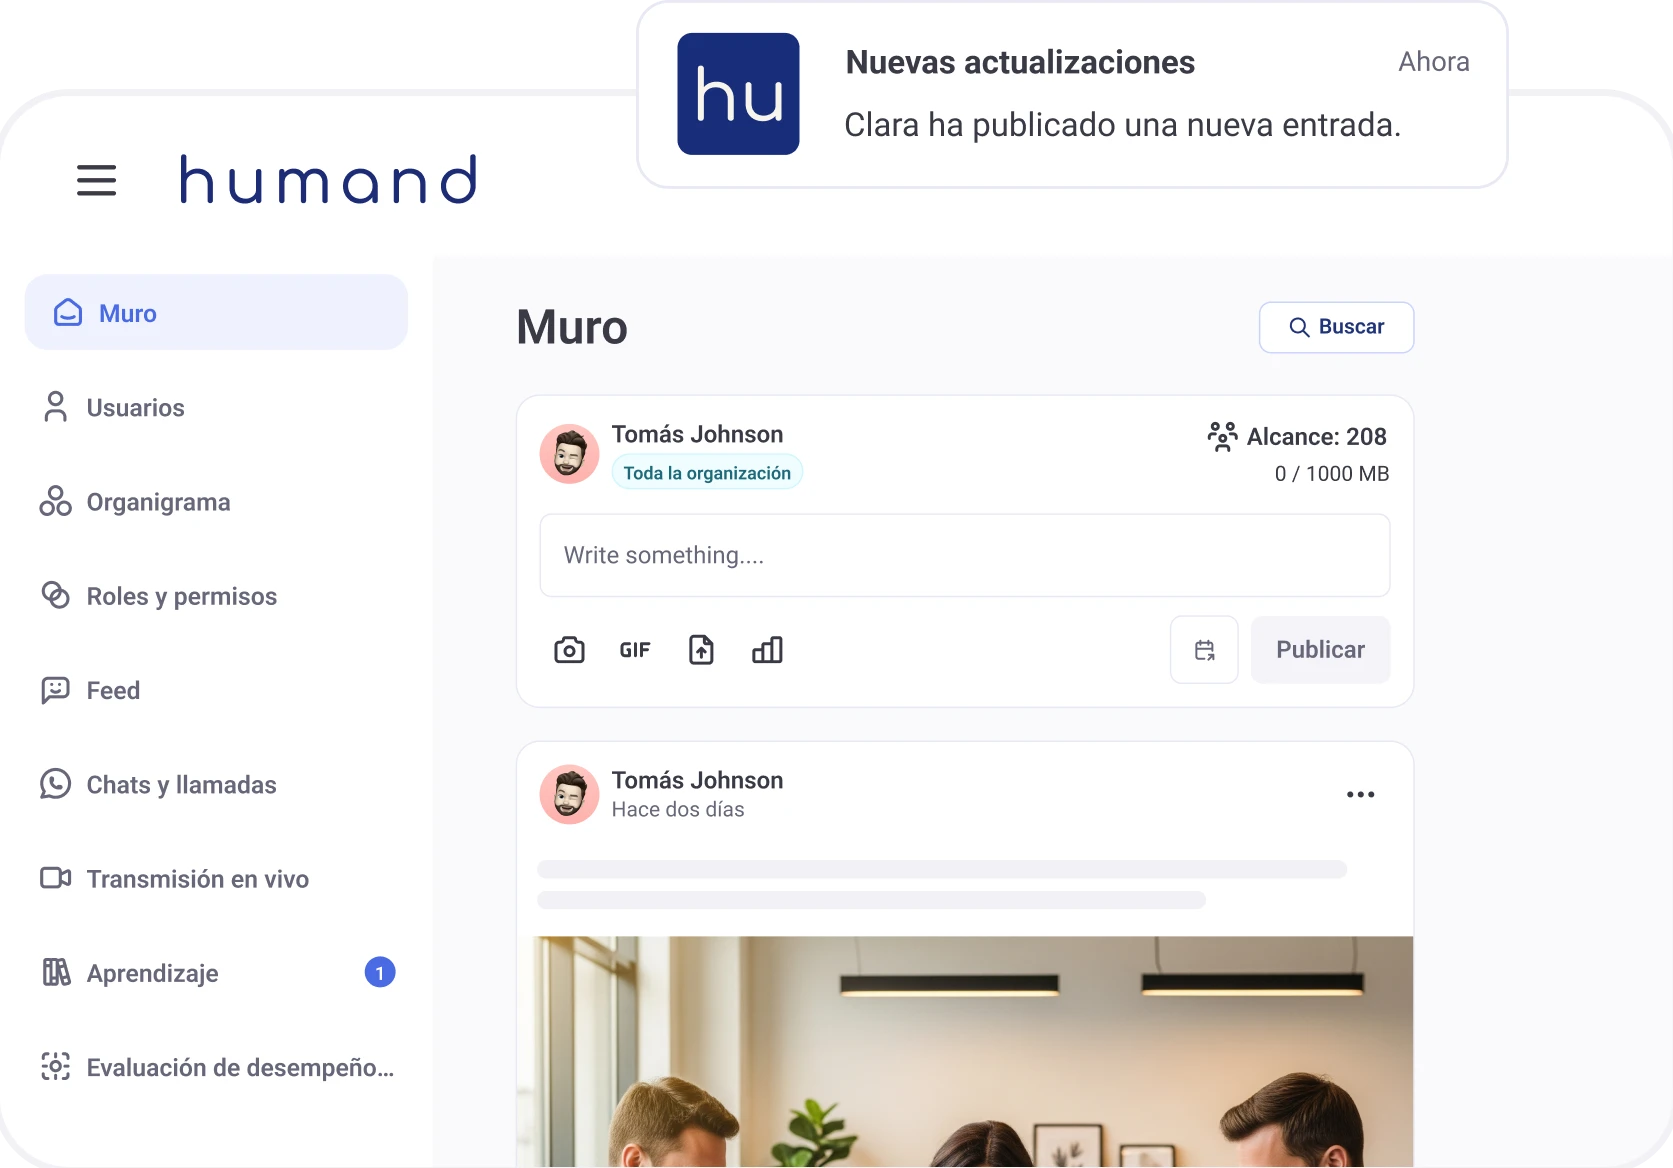Open the three-dot options on Tomás Johnson's post
Viewport: 1673px width, 1168px height.
(x=1360, y=794)
